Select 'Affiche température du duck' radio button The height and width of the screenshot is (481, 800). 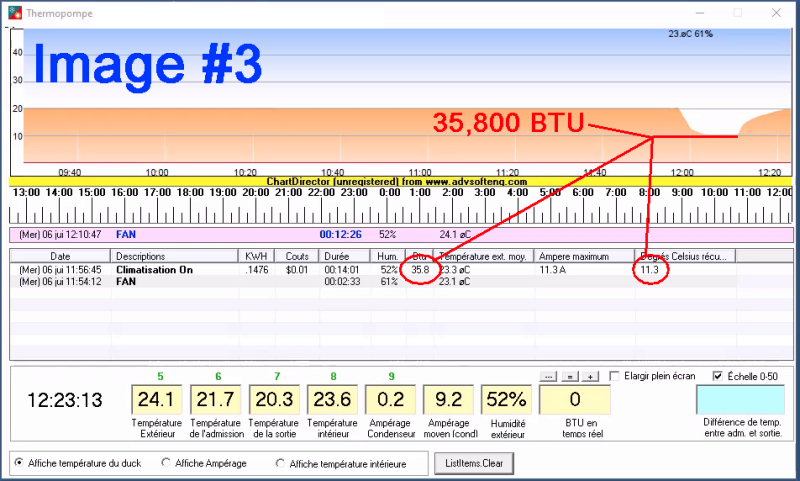[x=19, y=463]
